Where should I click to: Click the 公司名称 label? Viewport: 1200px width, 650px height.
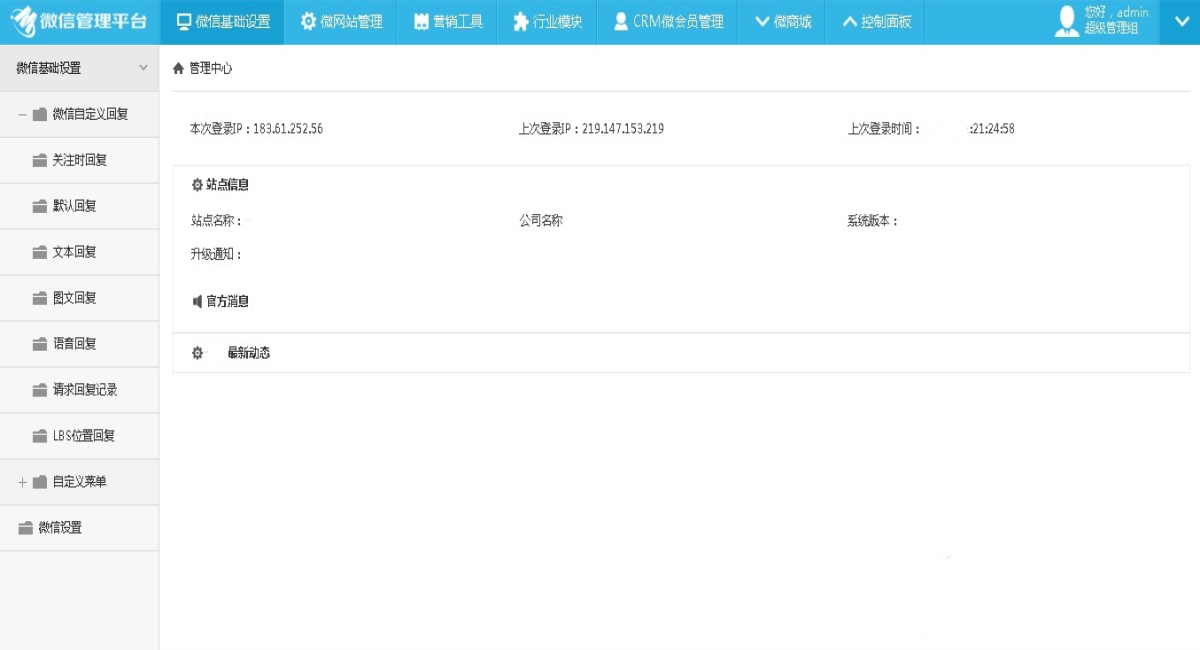tap(541, 221)
